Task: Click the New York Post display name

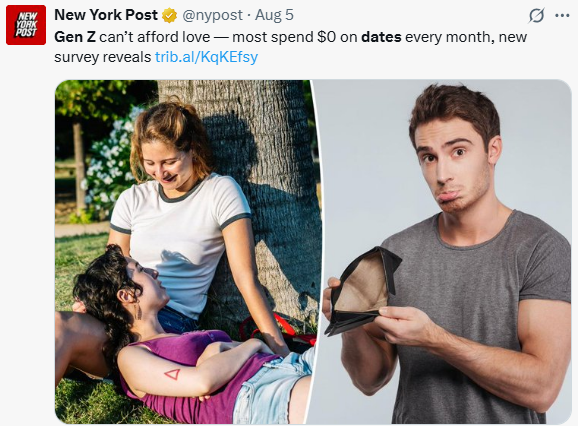Action: (106, 15)
